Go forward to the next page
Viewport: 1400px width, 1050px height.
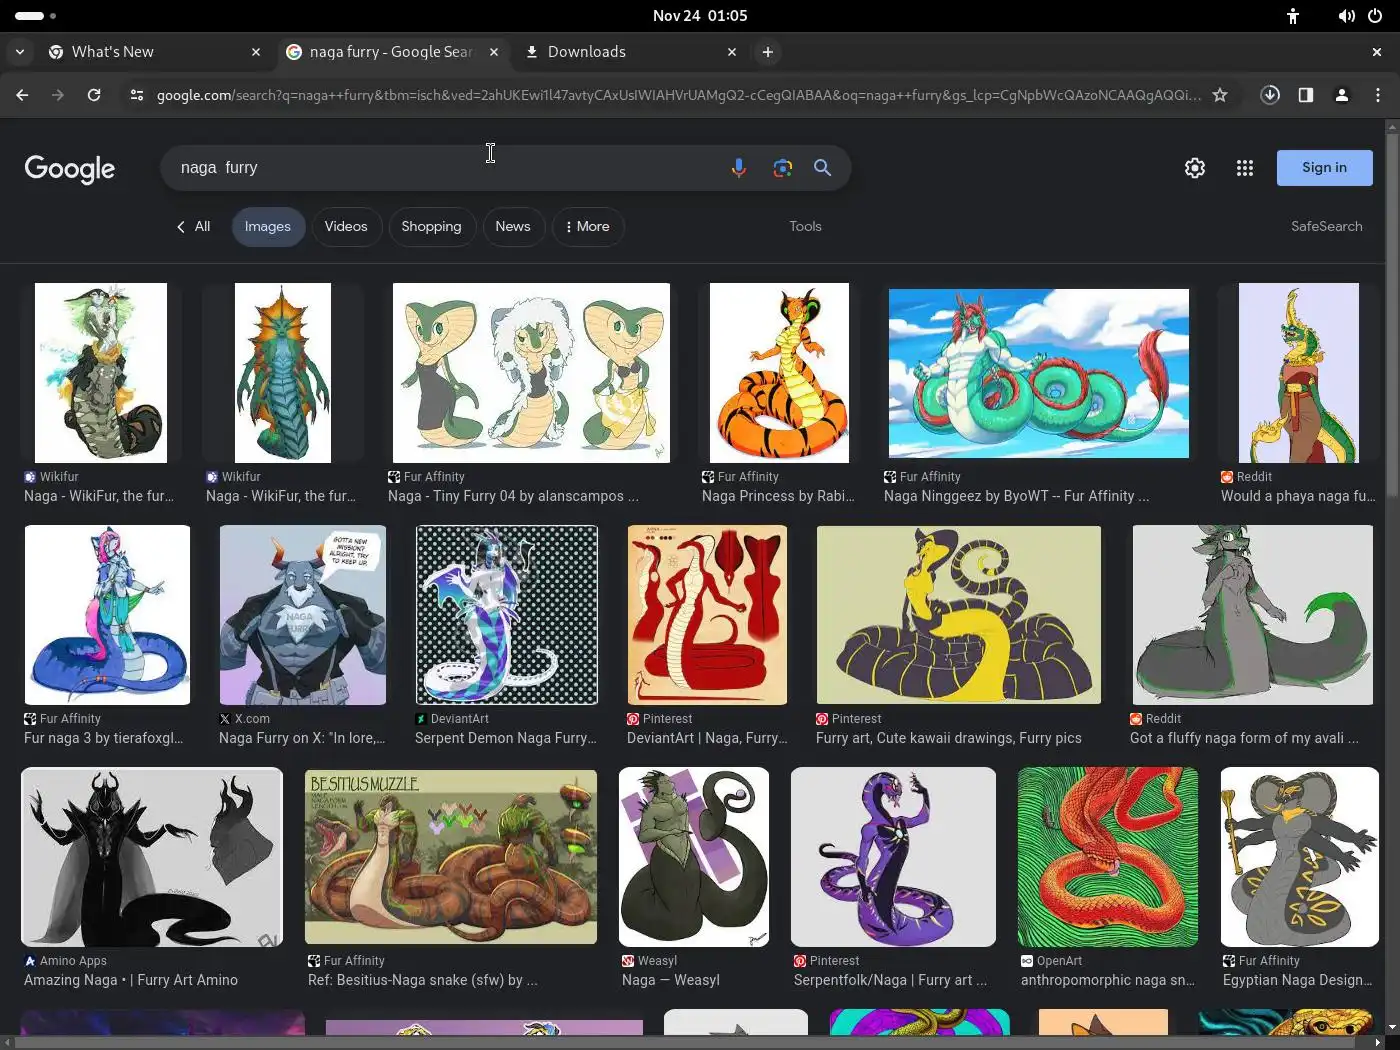(x=58, y=95)
